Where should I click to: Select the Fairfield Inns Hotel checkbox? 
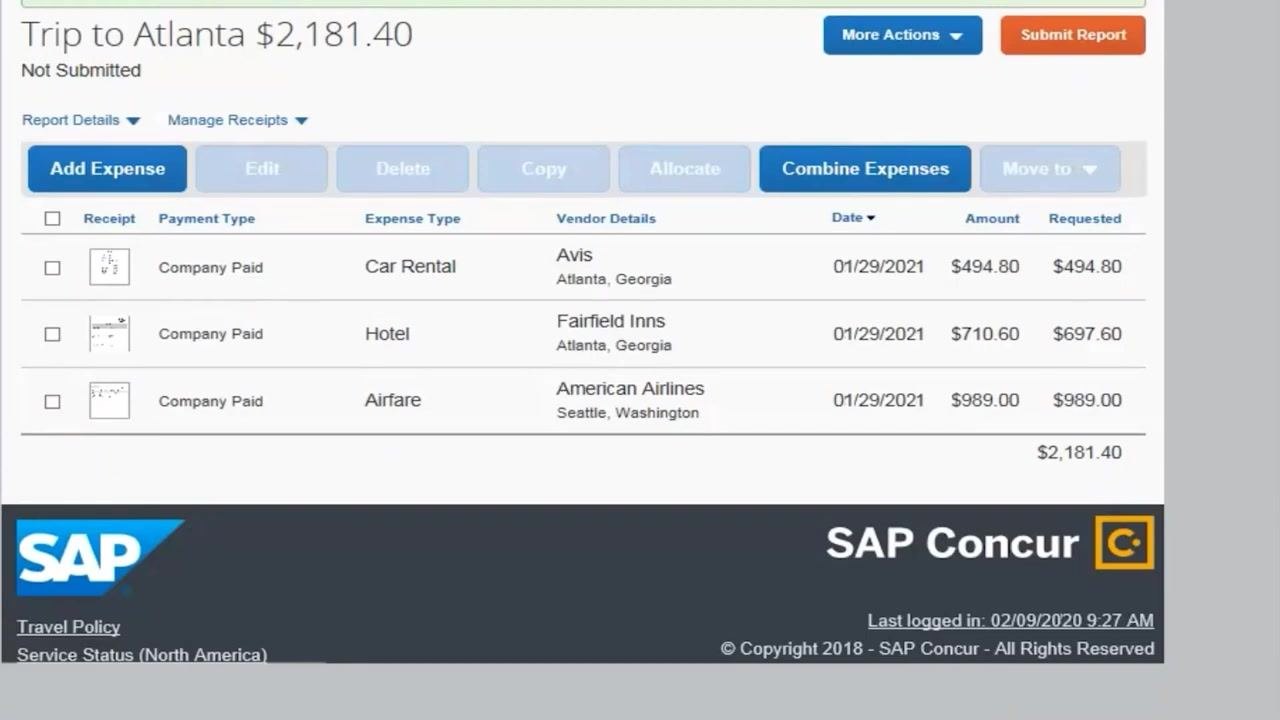[x=52, y=334]
